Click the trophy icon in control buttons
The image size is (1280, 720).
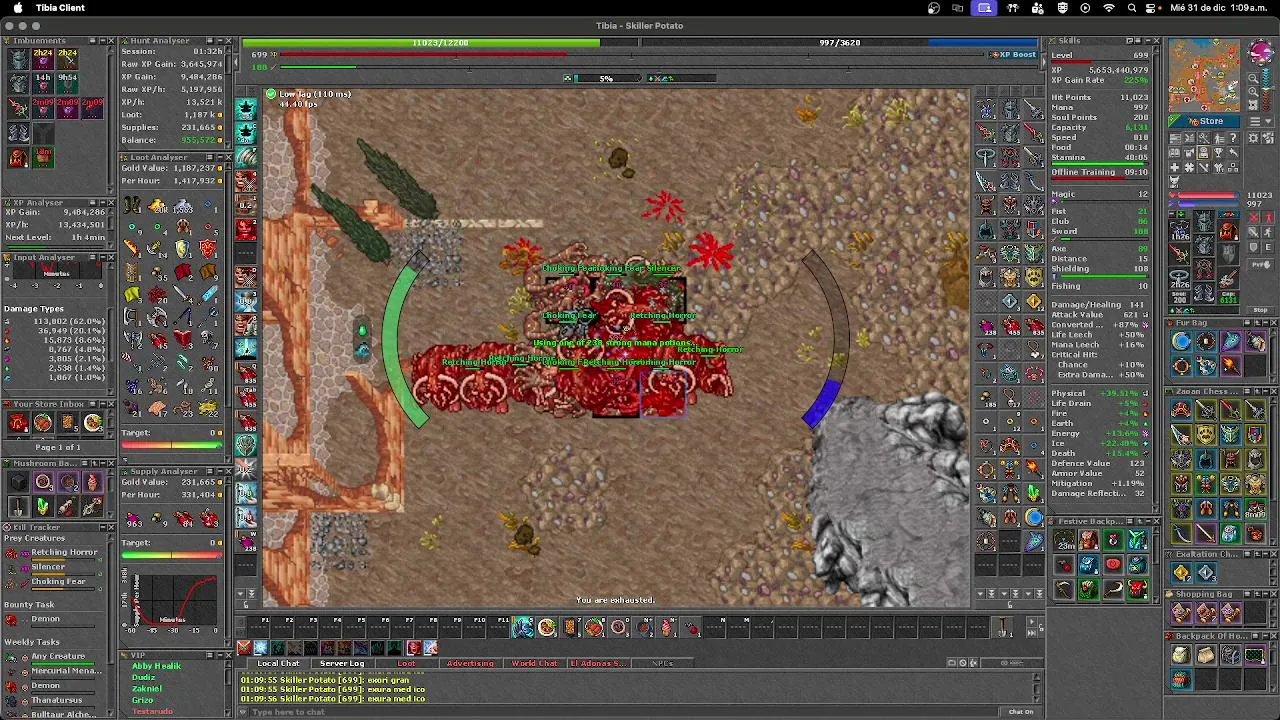[x=1218, y=152]
